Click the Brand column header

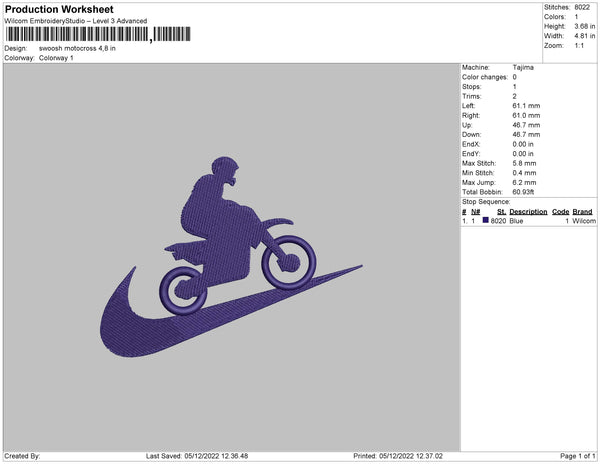point(582,212)
